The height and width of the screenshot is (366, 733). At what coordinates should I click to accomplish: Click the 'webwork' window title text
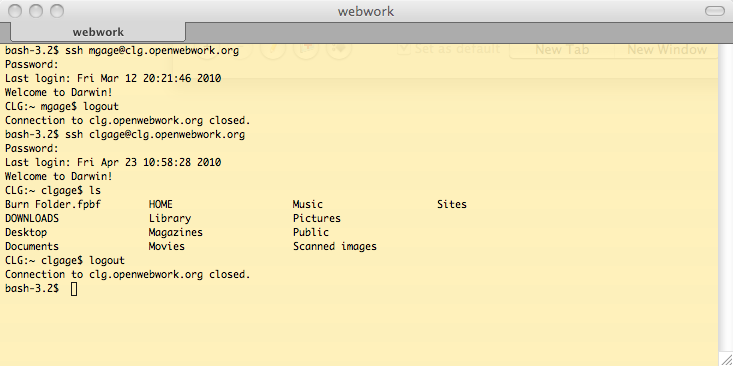click(366, 11)
